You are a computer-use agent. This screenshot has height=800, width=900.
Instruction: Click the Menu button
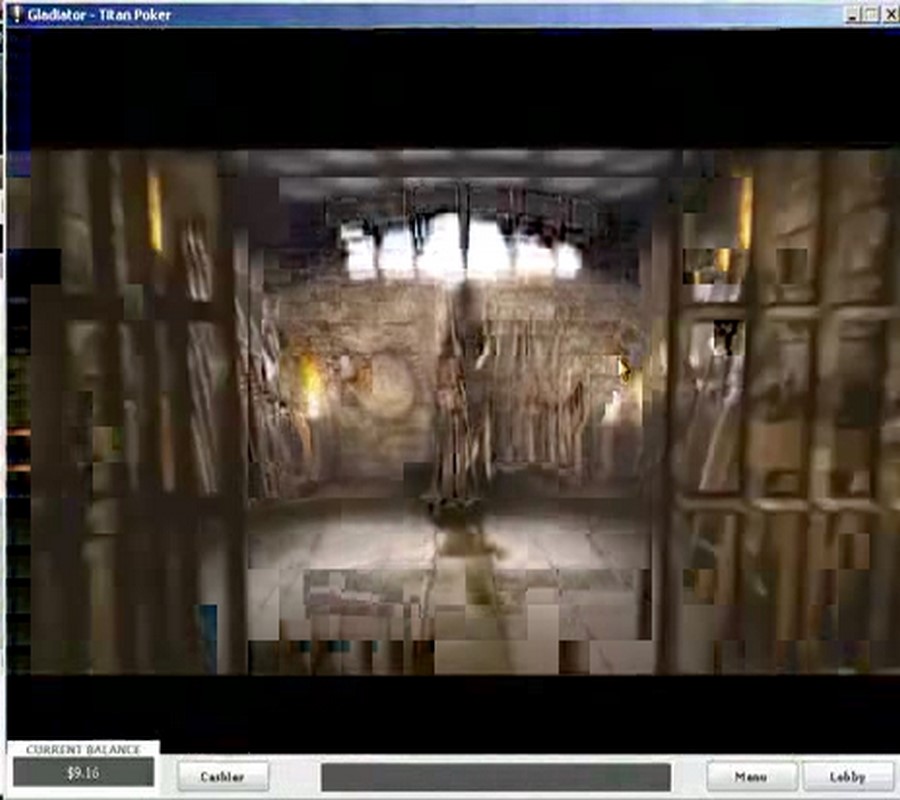(x=751, y=776)
